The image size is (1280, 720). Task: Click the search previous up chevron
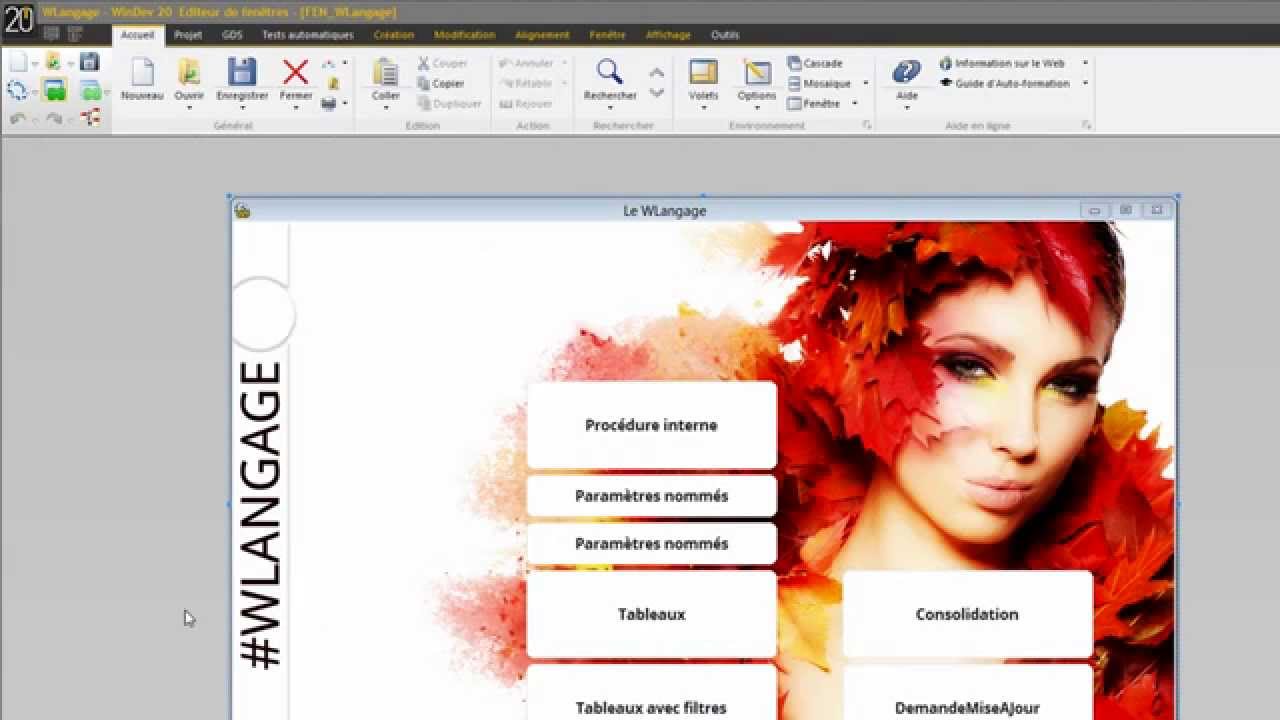pyautogui.click(x=657, y=72)
